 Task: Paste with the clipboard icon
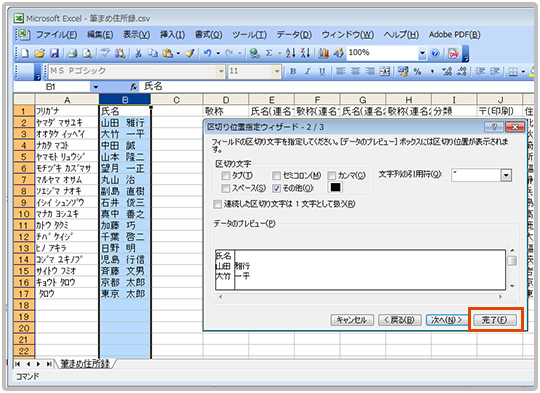pos(168,53)
